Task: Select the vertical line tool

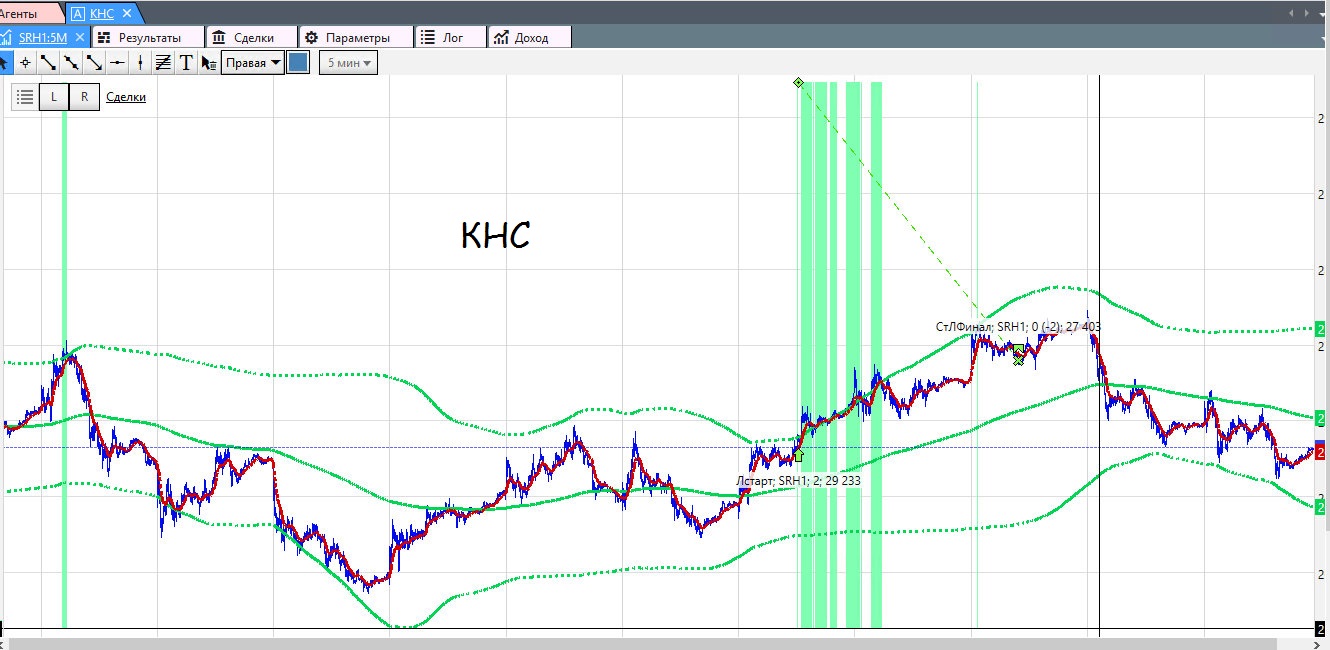Action: point(140,62)
